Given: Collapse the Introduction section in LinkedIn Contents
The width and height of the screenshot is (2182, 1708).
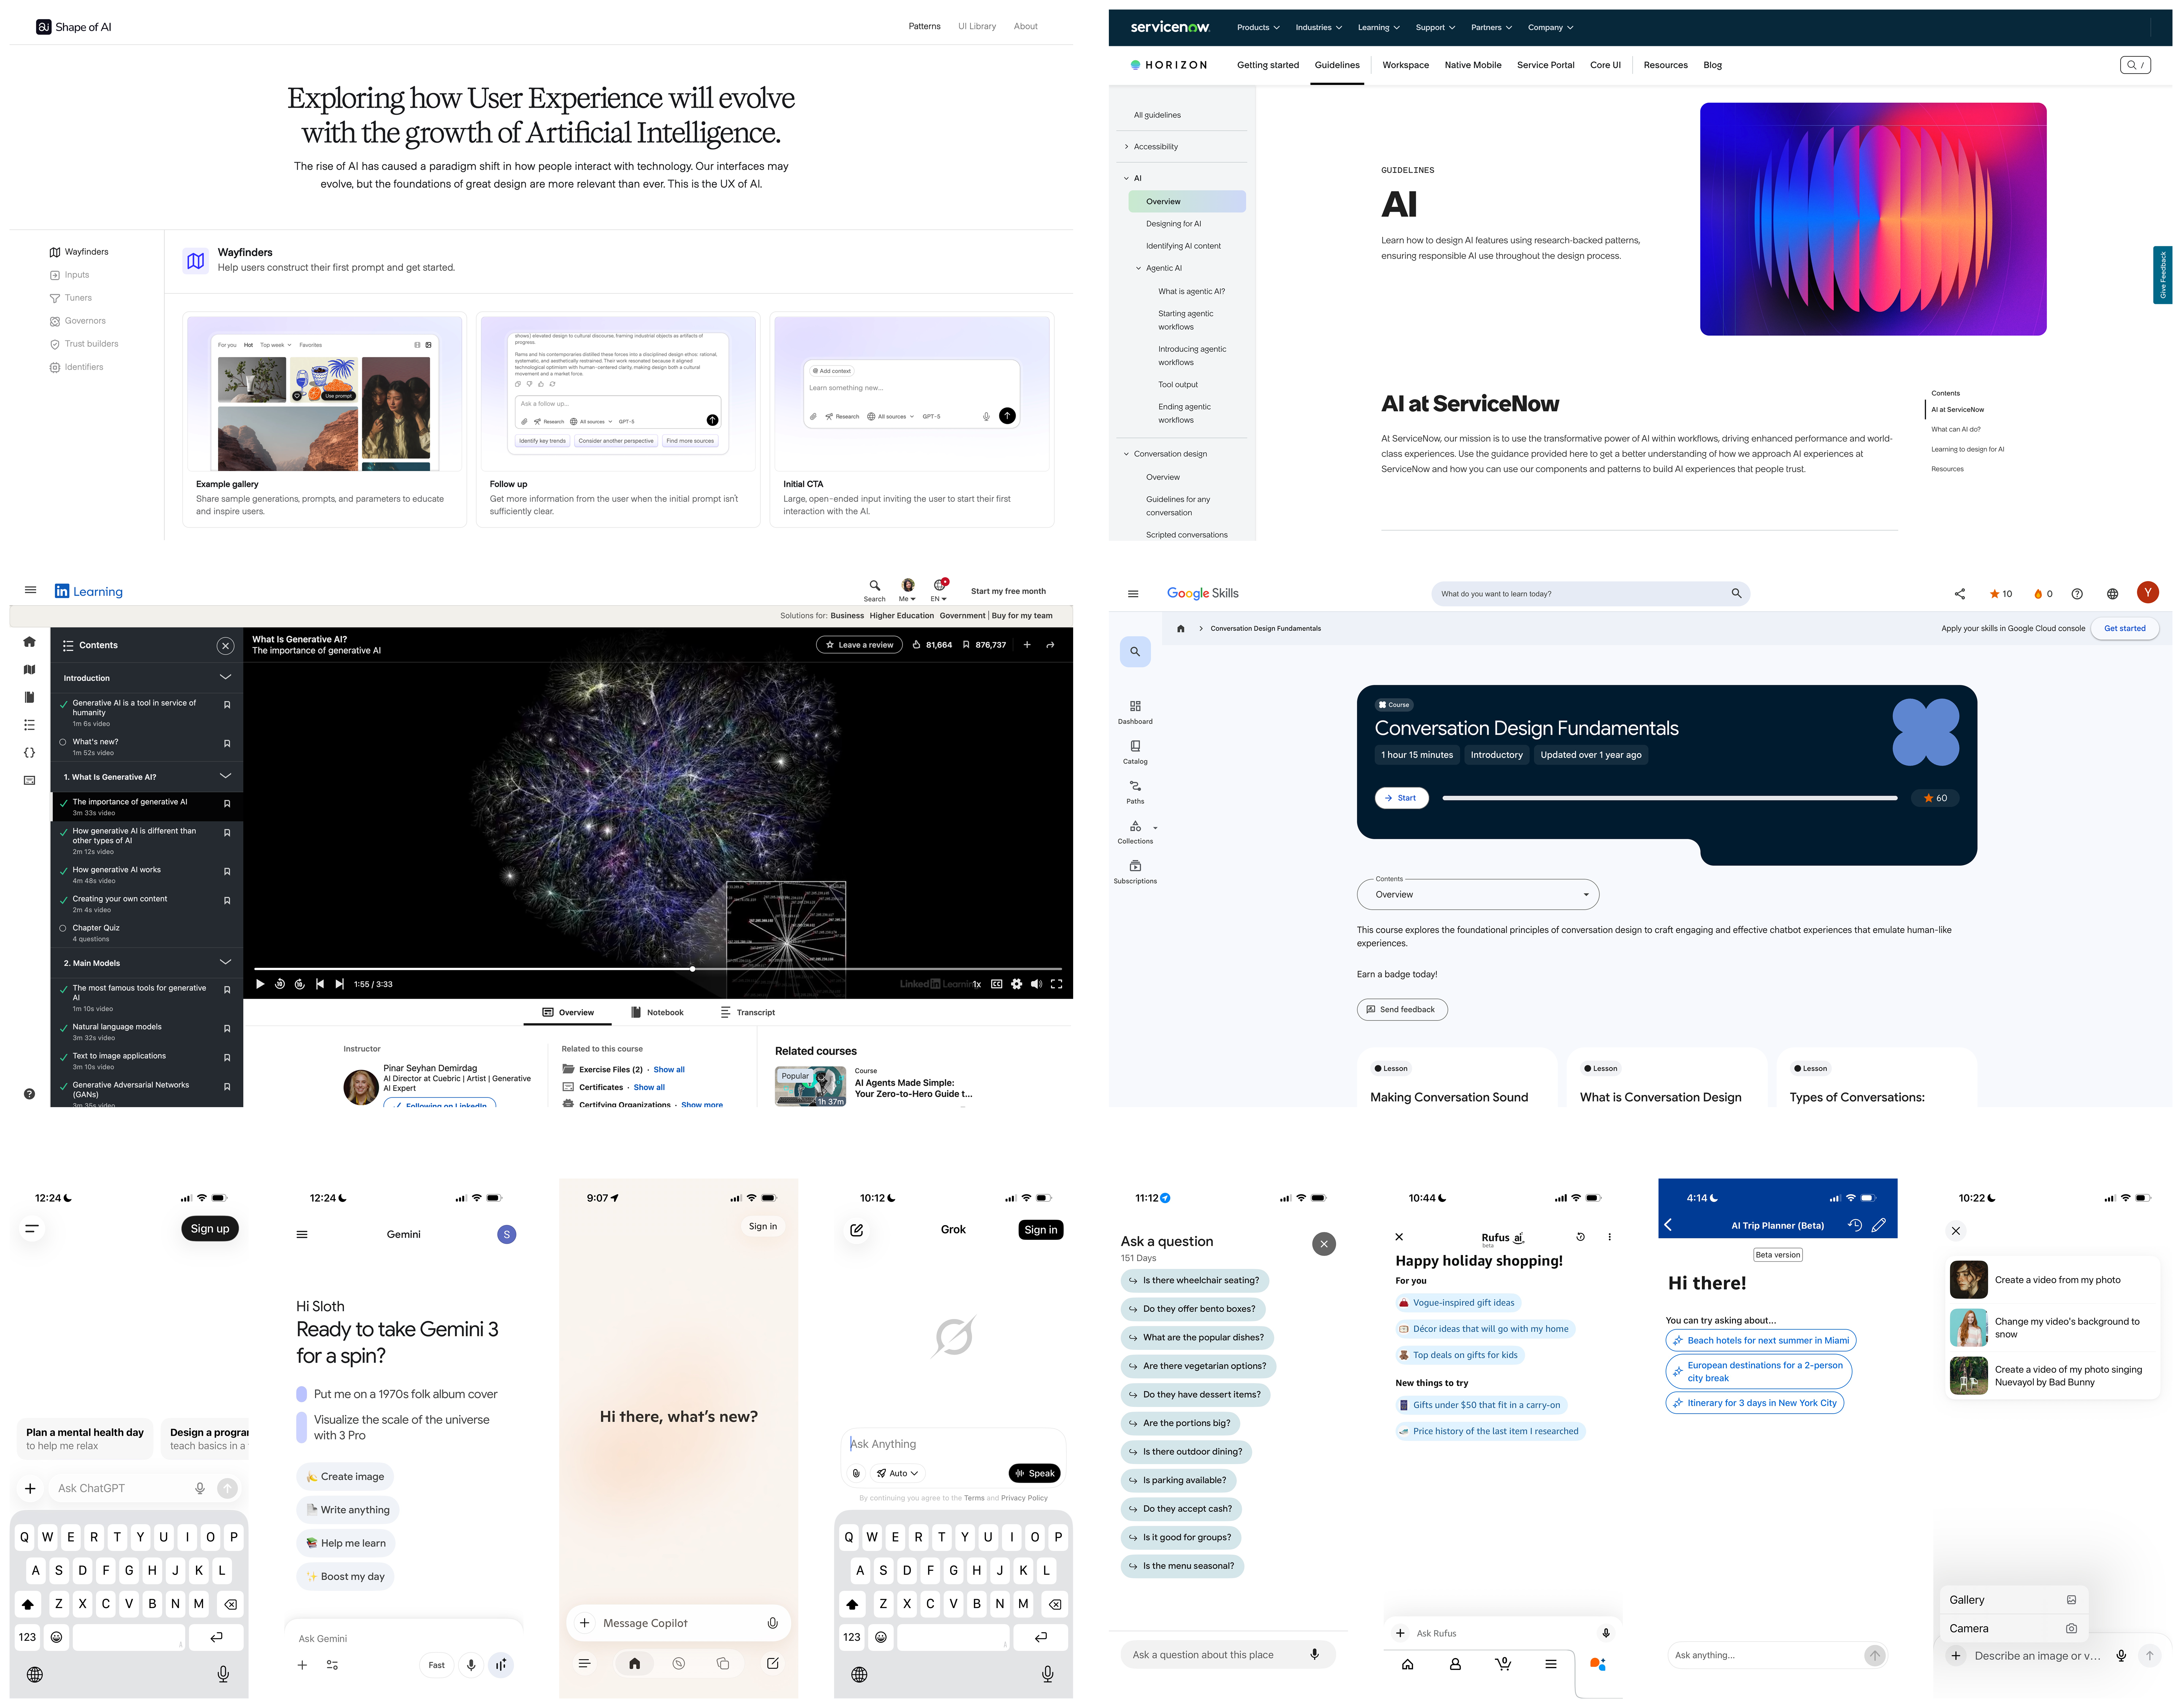Looking at the screenshot, I should (x=225, y=677).
